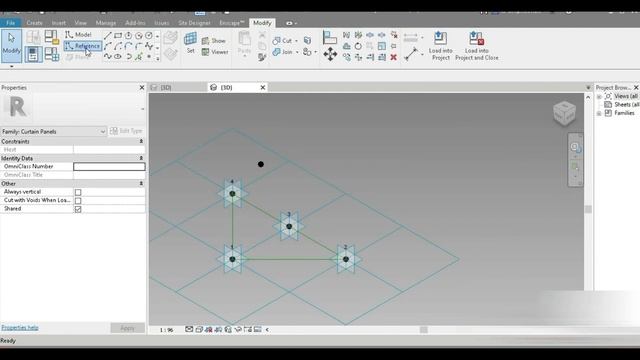Click the Visual Style view control icon
Screen dimensions: 640x360
[x=199, y=329]
